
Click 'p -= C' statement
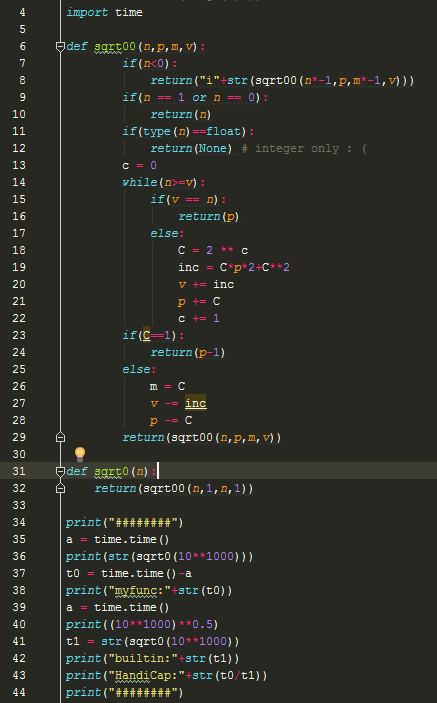[x=171, y=421]
